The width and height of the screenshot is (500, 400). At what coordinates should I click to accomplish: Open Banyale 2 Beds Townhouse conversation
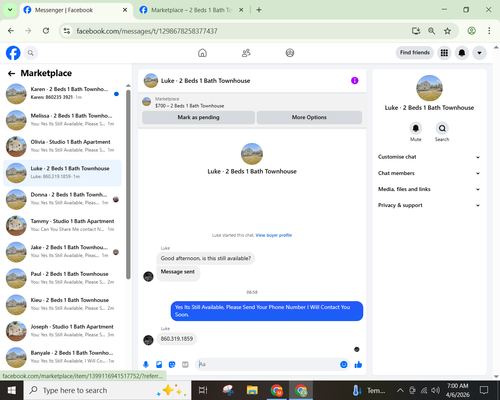pos(62,357)
